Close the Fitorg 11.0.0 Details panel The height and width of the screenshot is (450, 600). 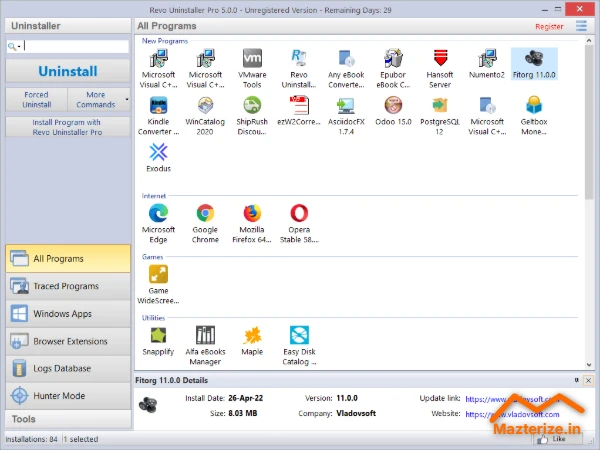click(589, 380)
